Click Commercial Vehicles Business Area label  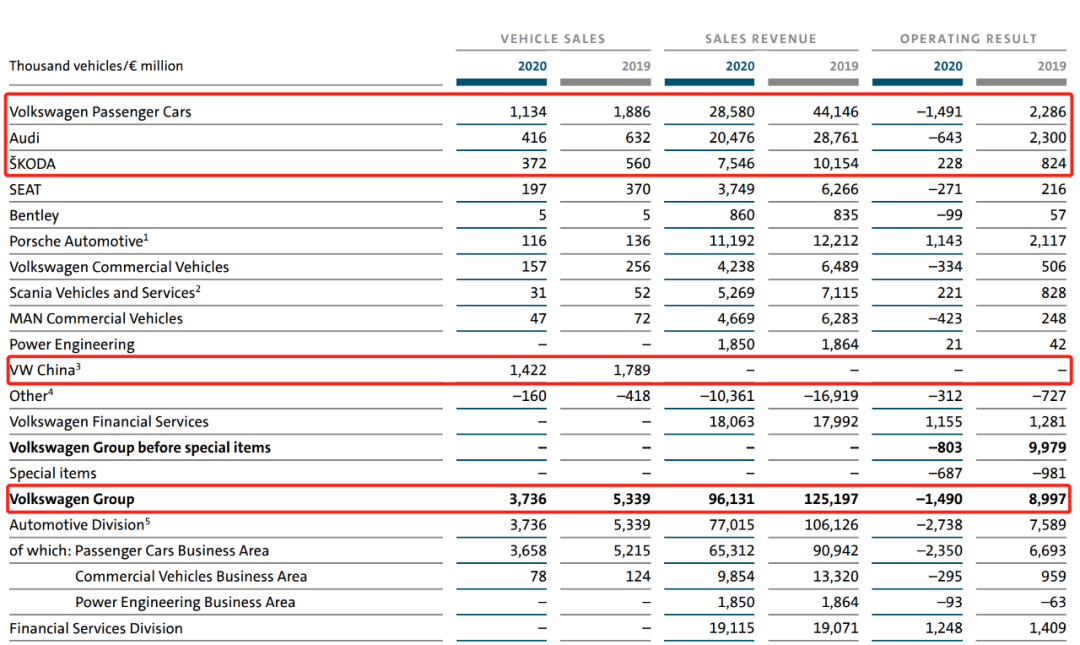[x=191, y=576]
